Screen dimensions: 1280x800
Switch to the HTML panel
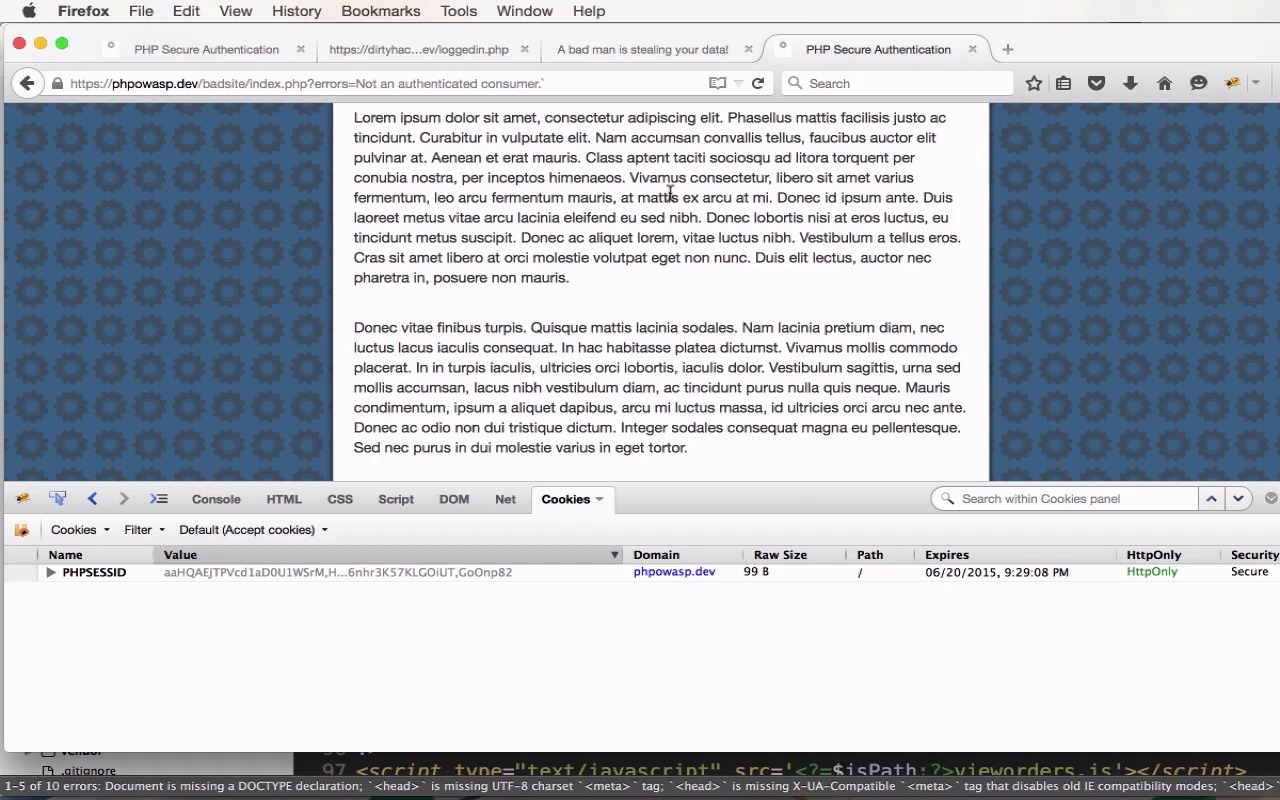284,499
